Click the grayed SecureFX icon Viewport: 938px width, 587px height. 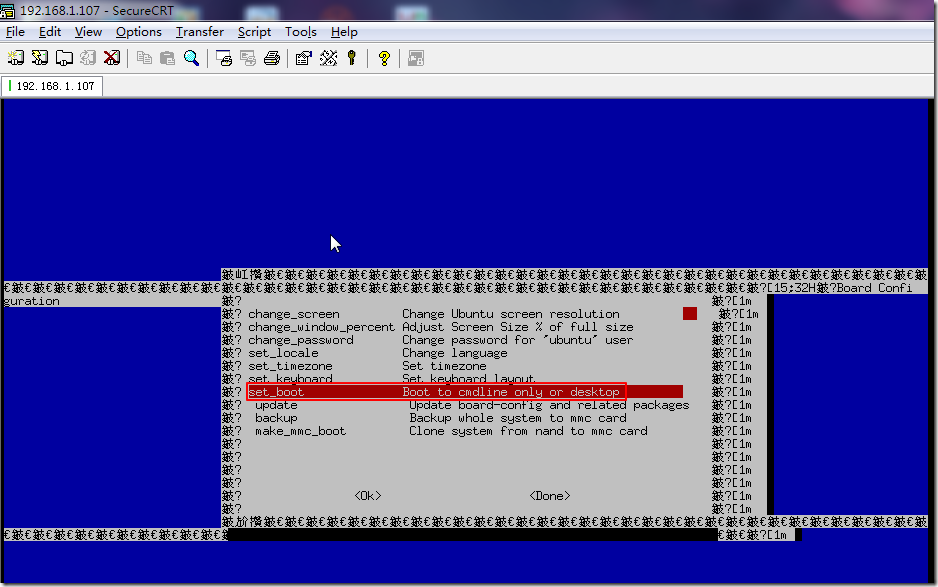coord(416,58)
